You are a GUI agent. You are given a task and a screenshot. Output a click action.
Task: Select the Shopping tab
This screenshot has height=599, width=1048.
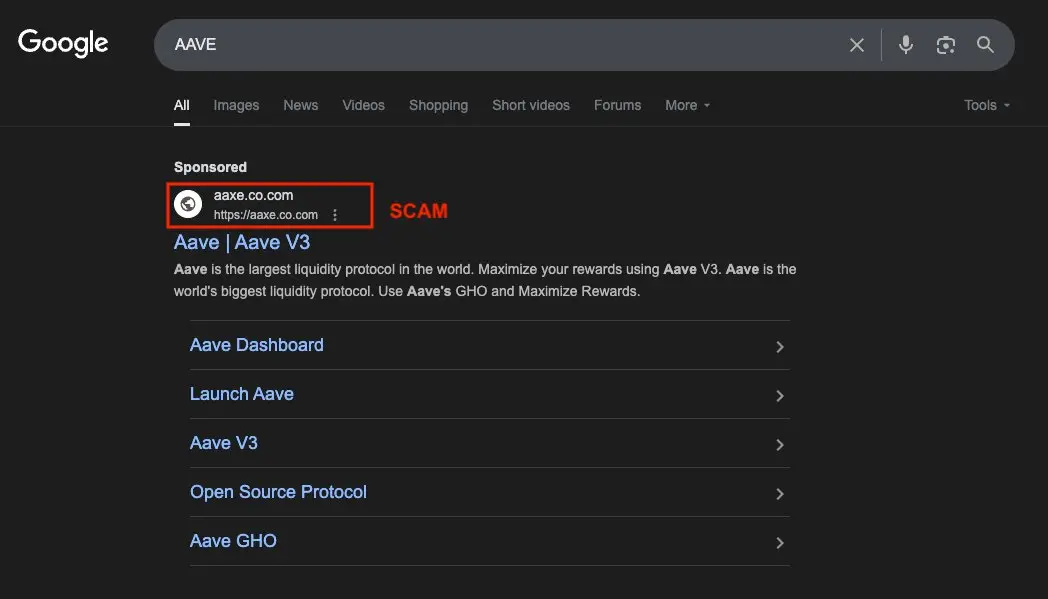(438, 105)
